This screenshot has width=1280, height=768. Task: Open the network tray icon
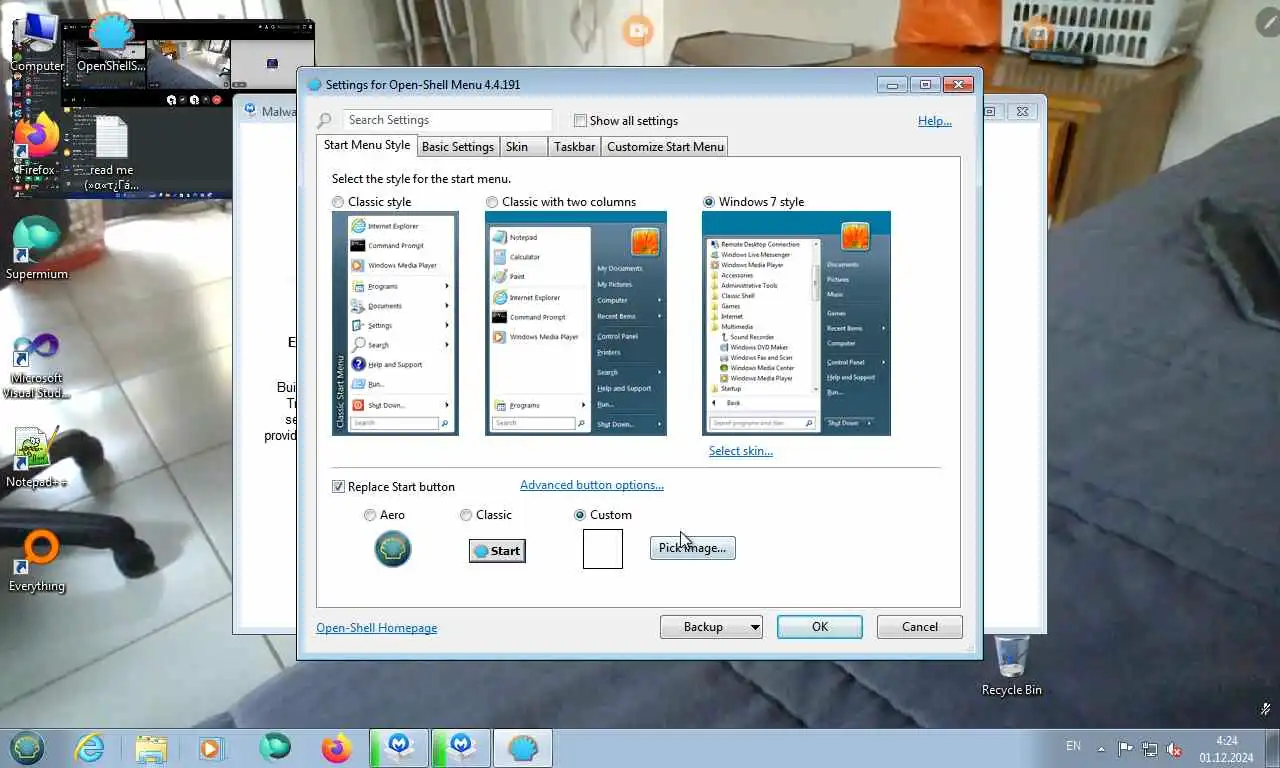[1150, 749]
